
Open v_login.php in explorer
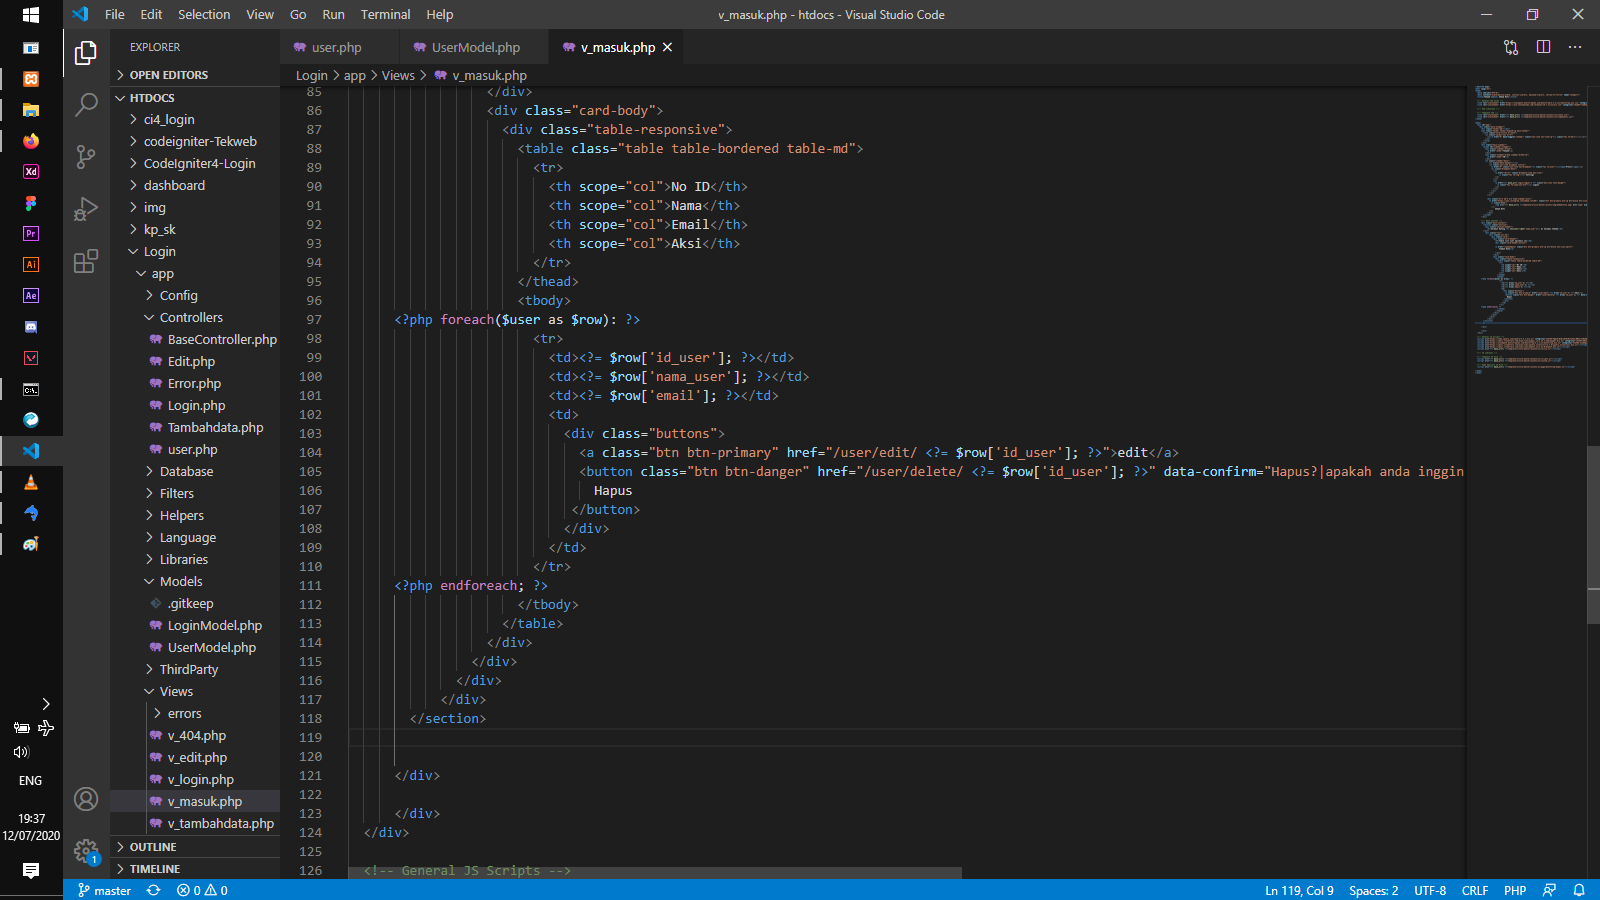coord(195,779)
